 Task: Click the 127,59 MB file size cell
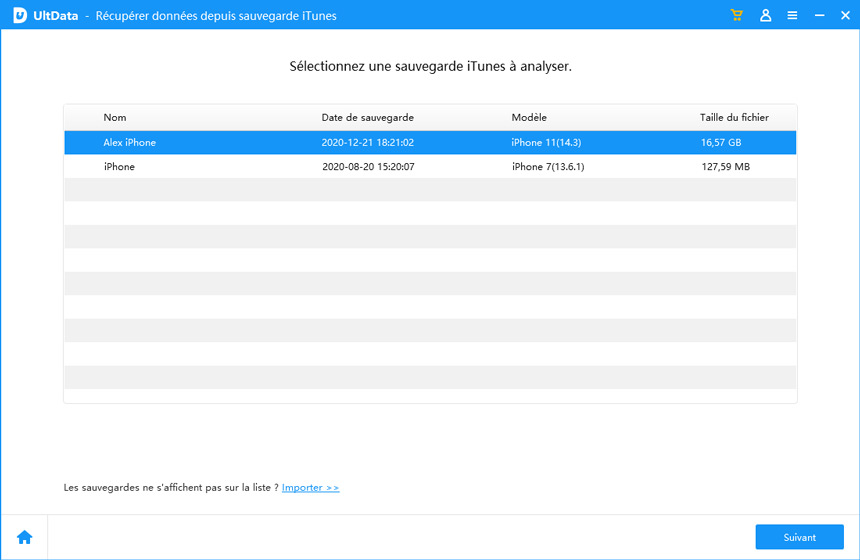point(725,167)
